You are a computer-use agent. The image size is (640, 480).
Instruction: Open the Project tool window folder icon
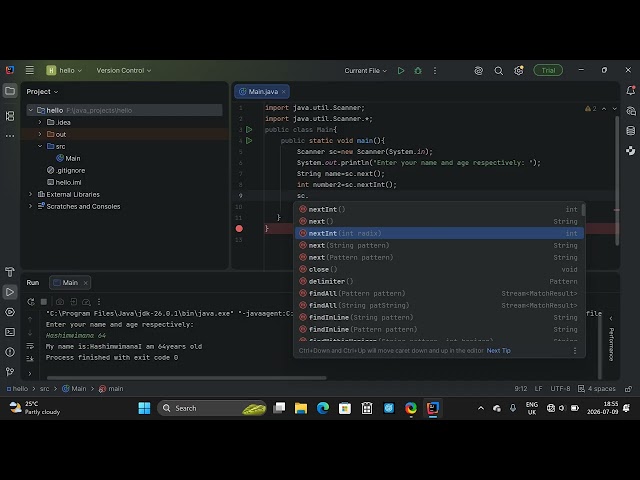click(x=10, y=91)
